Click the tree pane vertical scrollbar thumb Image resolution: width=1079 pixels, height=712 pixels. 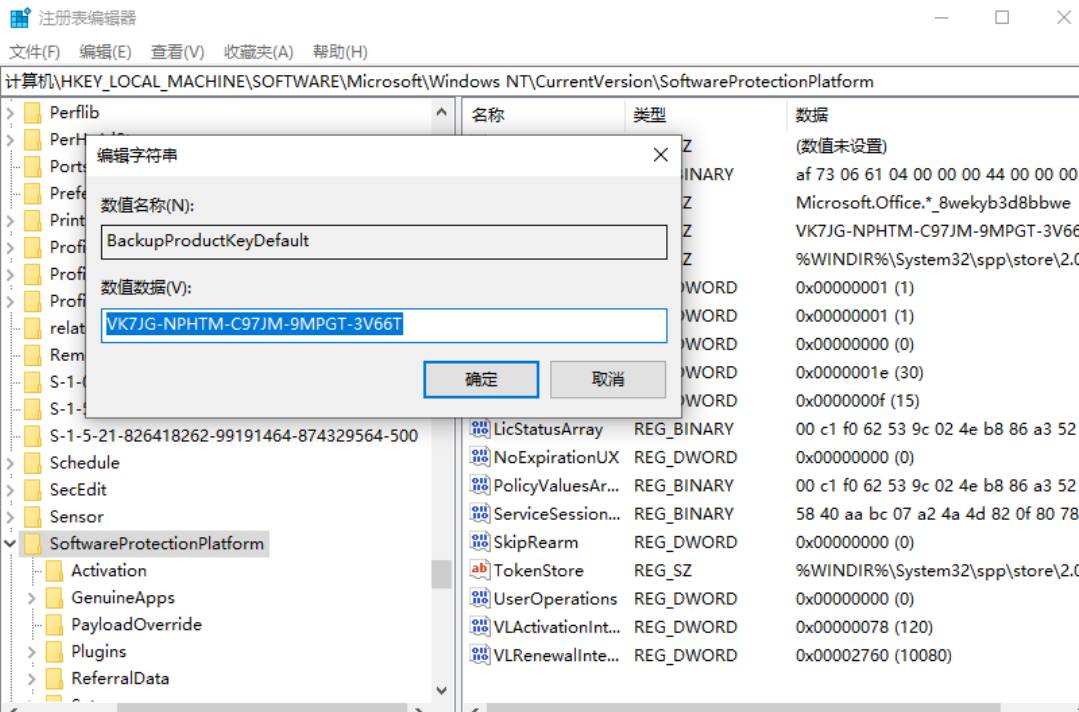[442, 574]
